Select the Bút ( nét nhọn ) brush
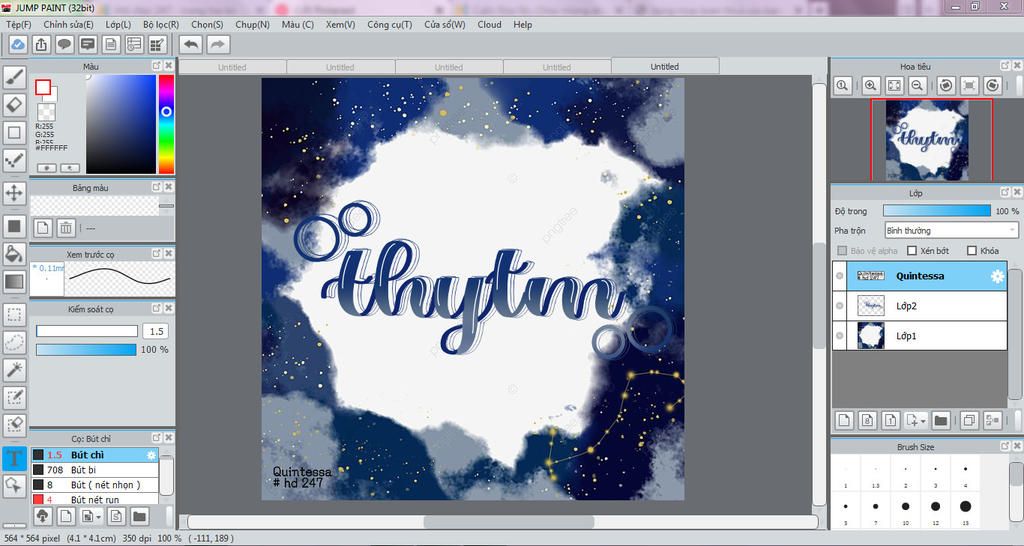This screenshot has width=1024, height=546. [95, 485]
